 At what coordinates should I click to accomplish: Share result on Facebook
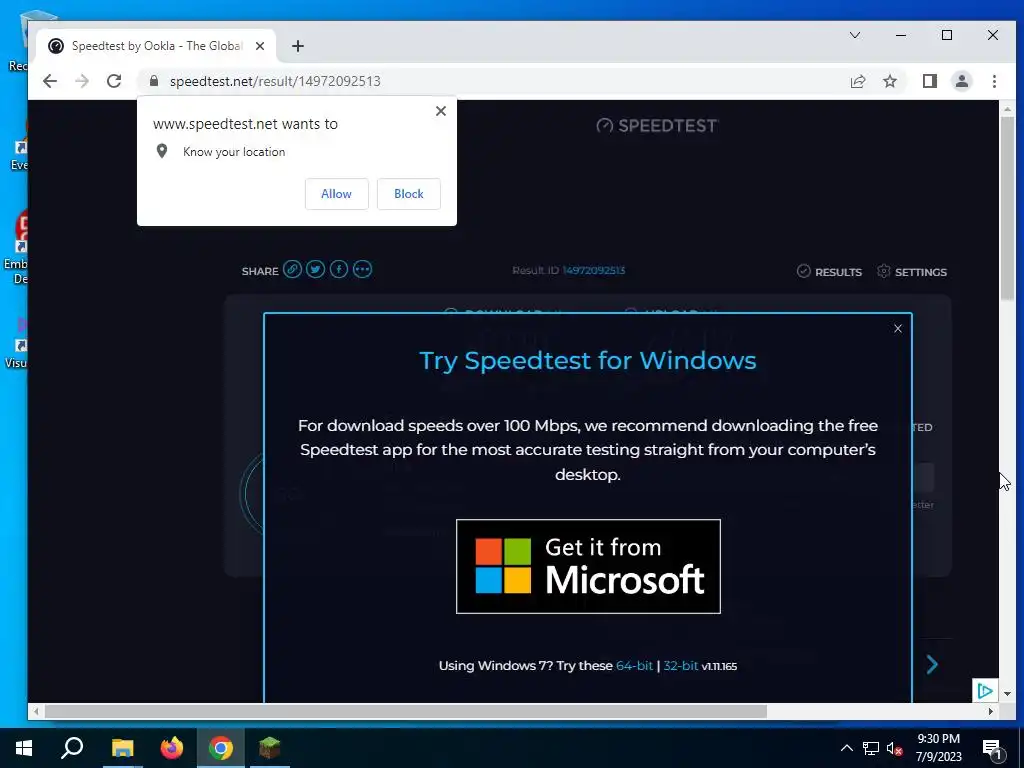[339, 269]
